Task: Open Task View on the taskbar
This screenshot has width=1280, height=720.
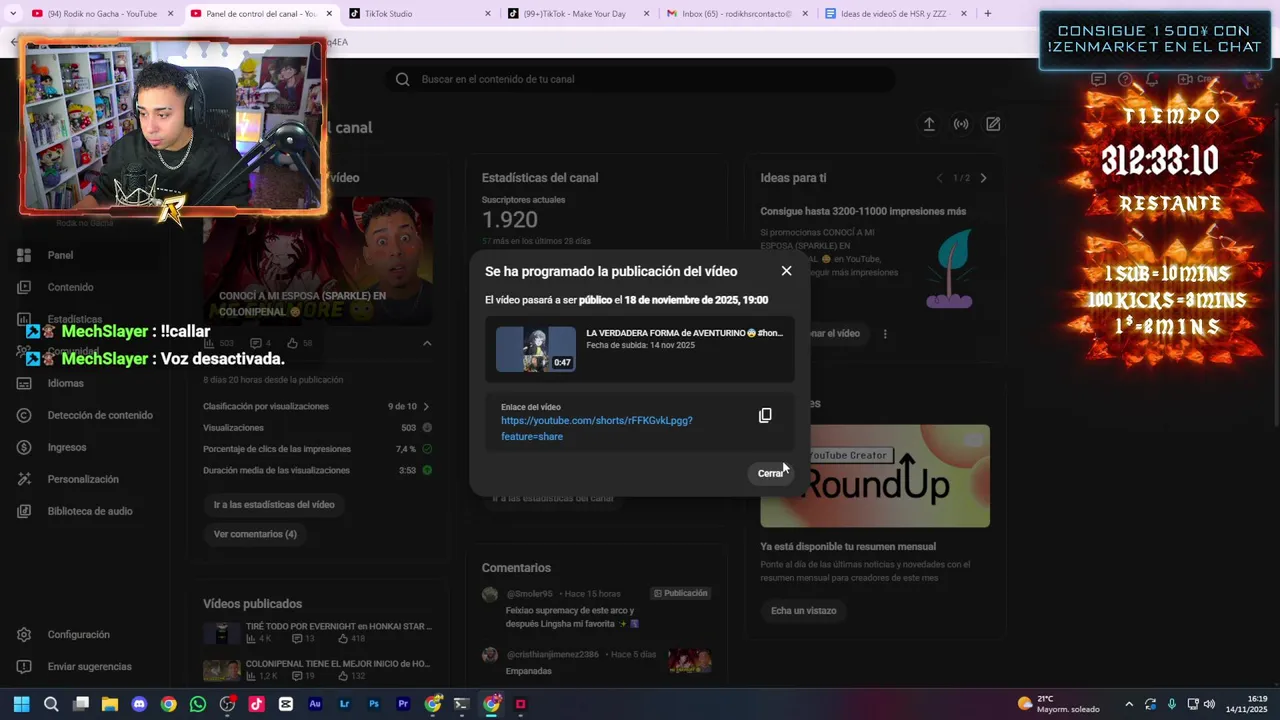Action: [81, 704]
